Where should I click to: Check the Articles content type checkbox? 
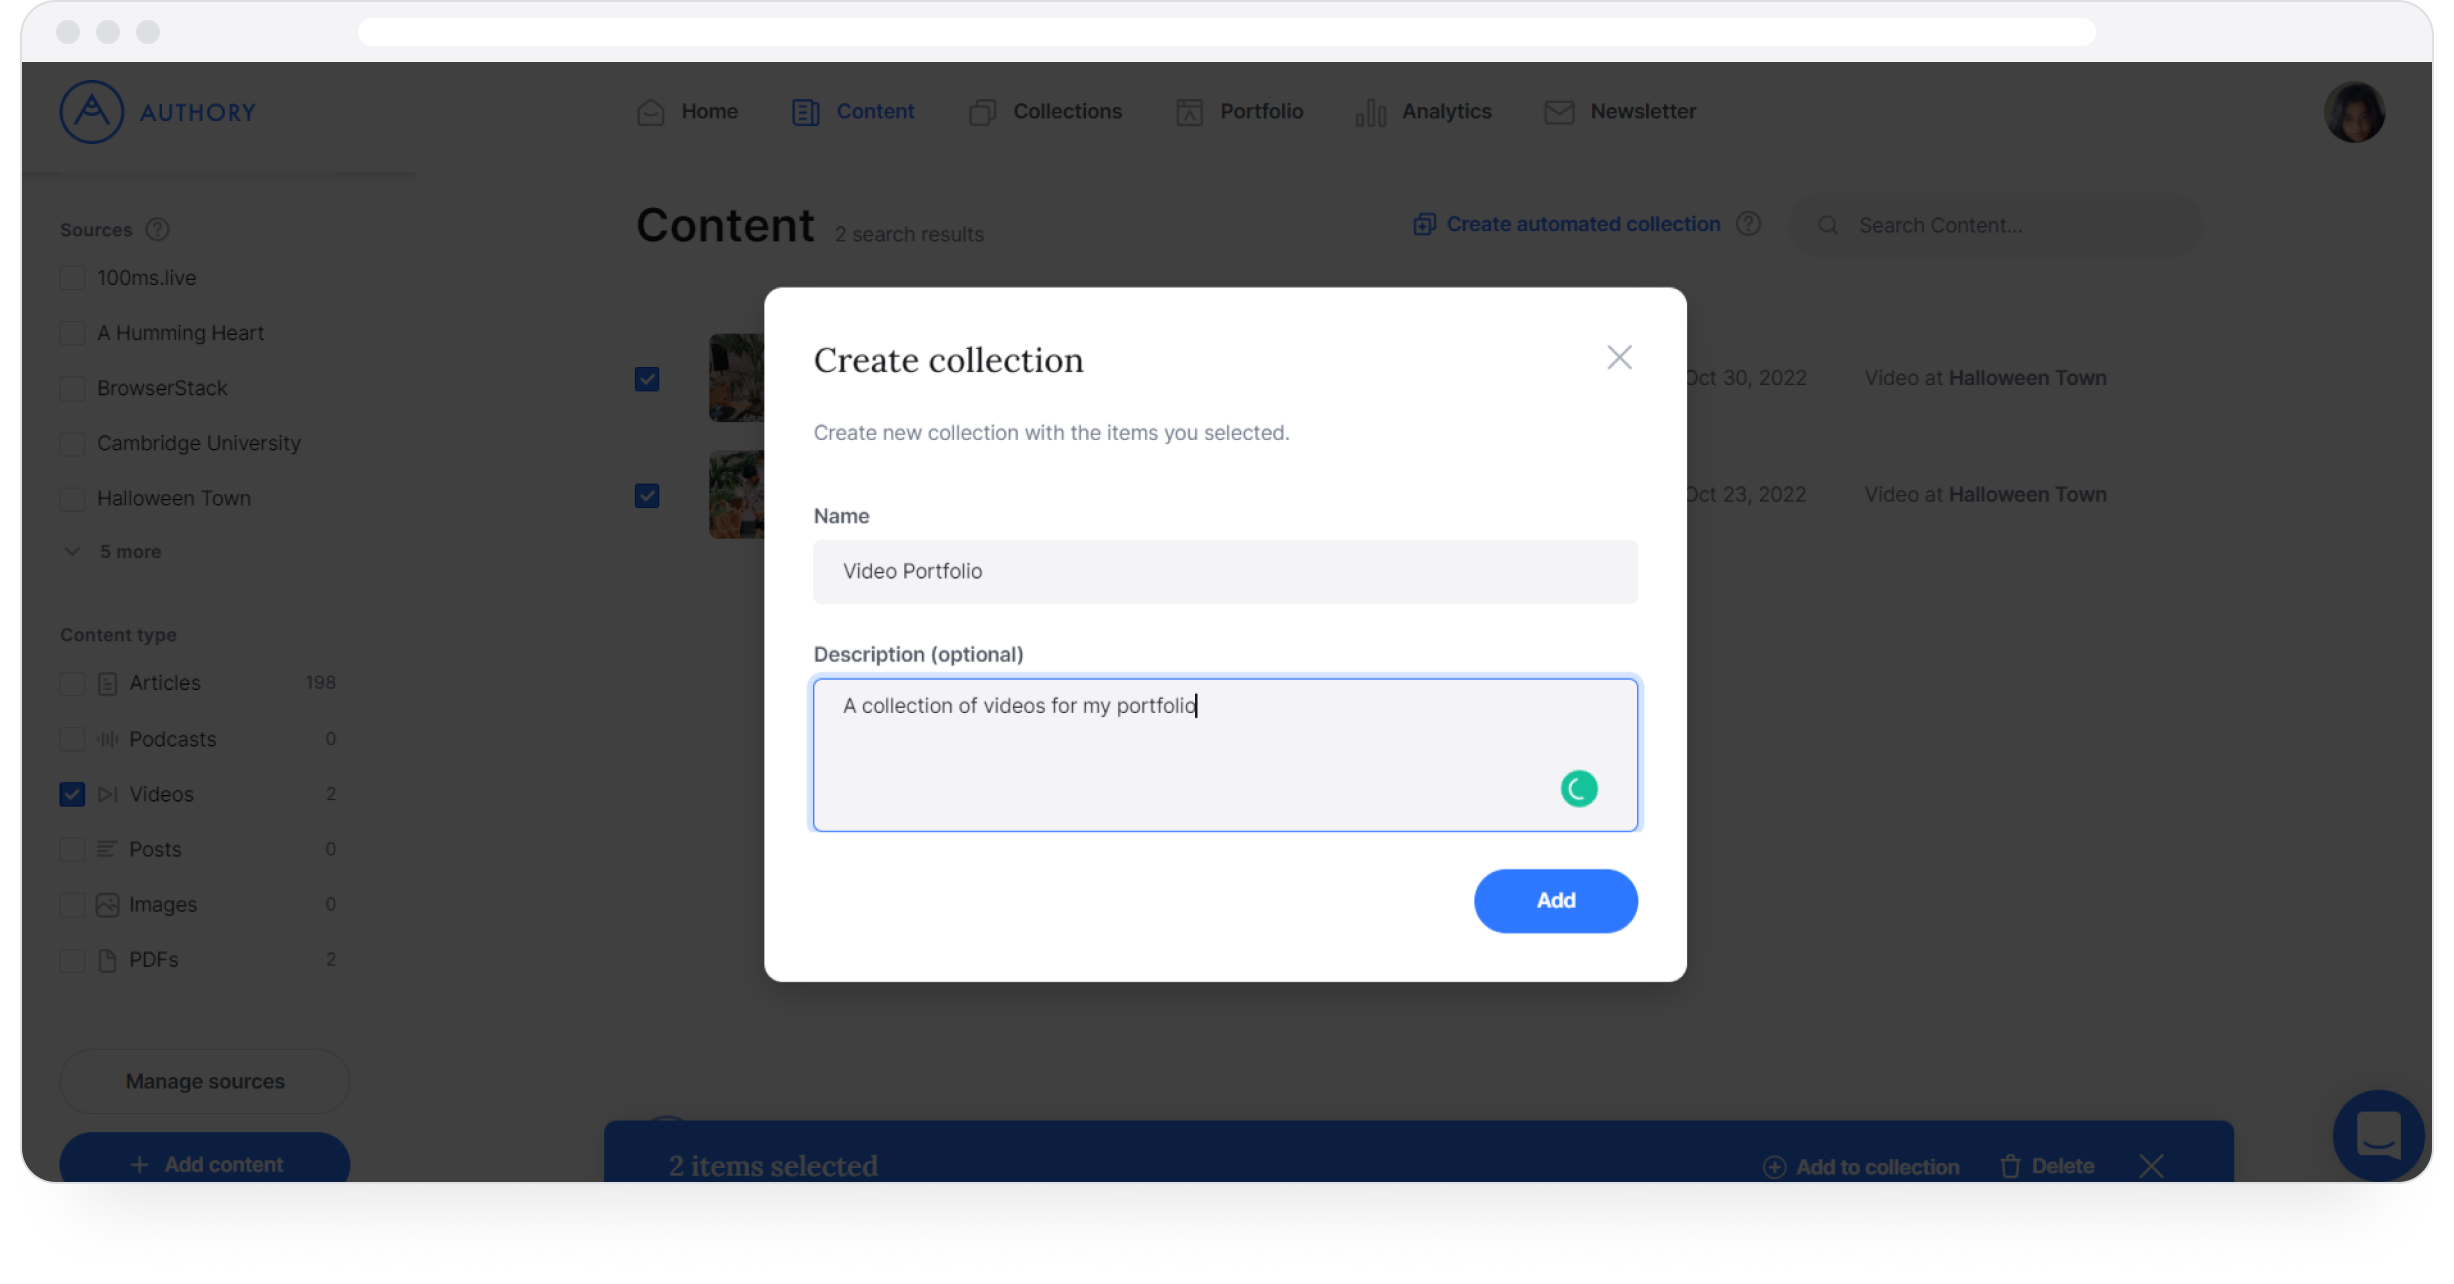point(72,683)
